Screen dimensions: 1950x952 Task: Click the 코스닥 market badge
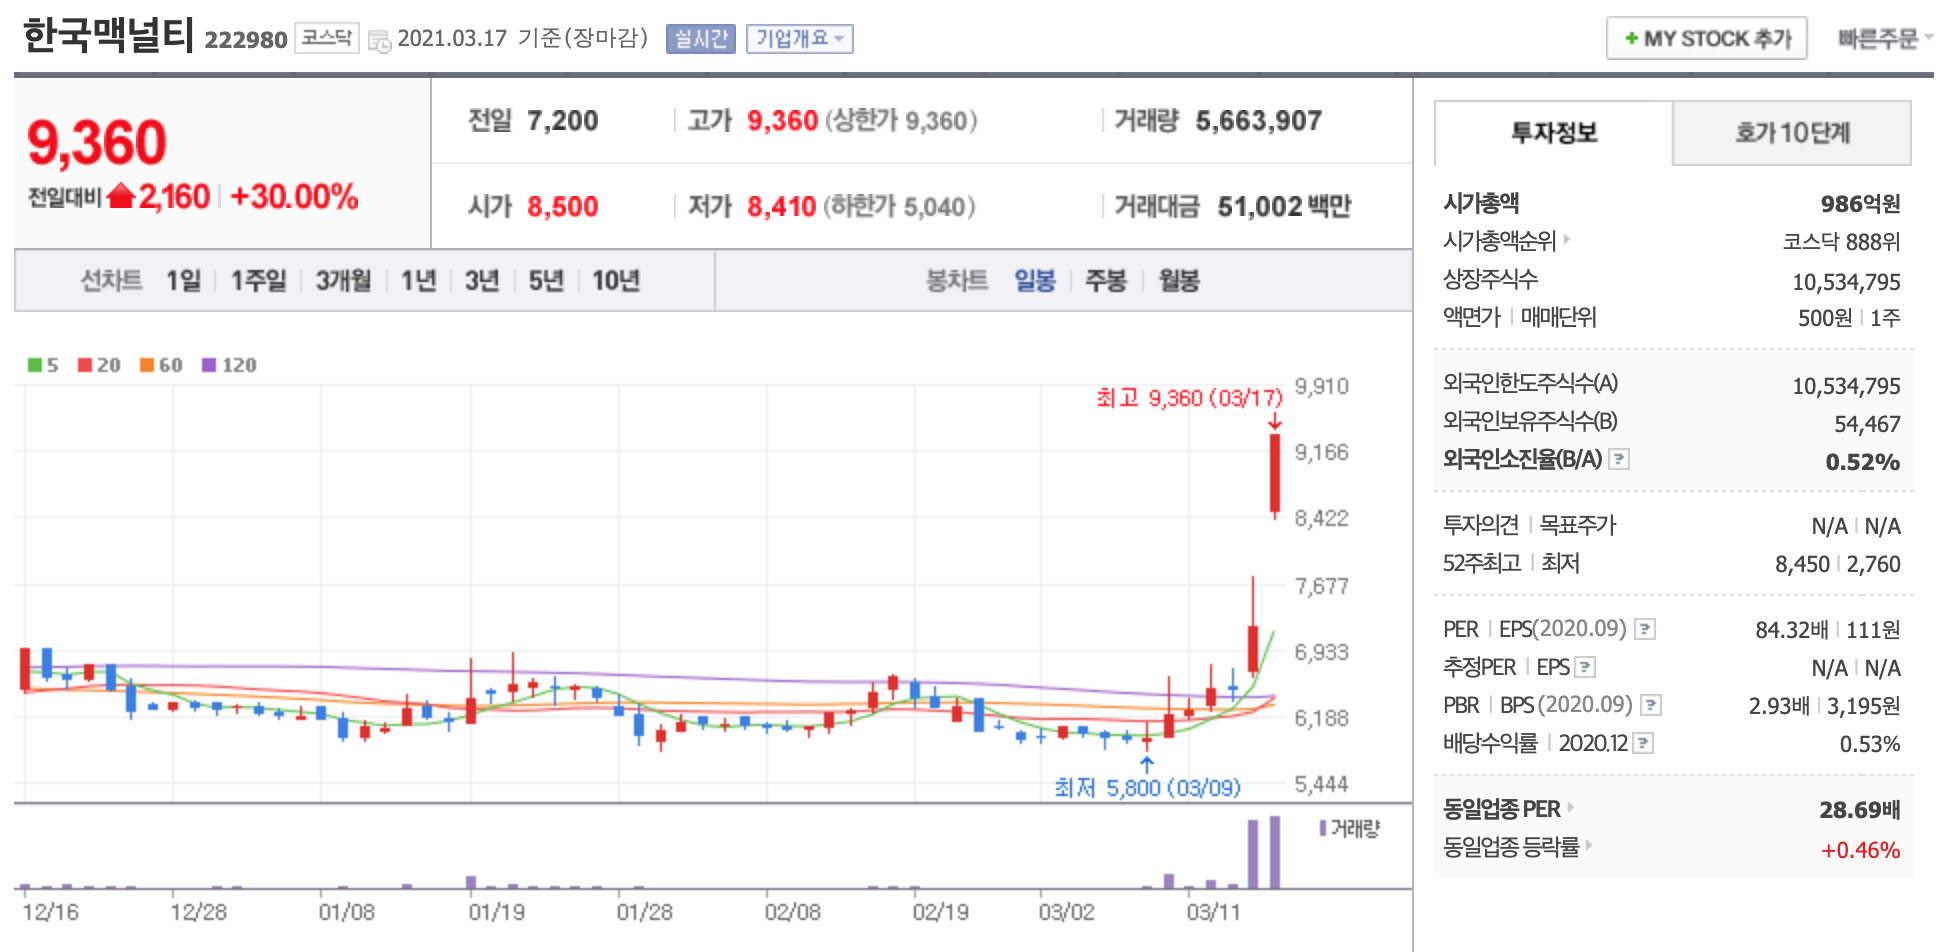tap(327, 38)
